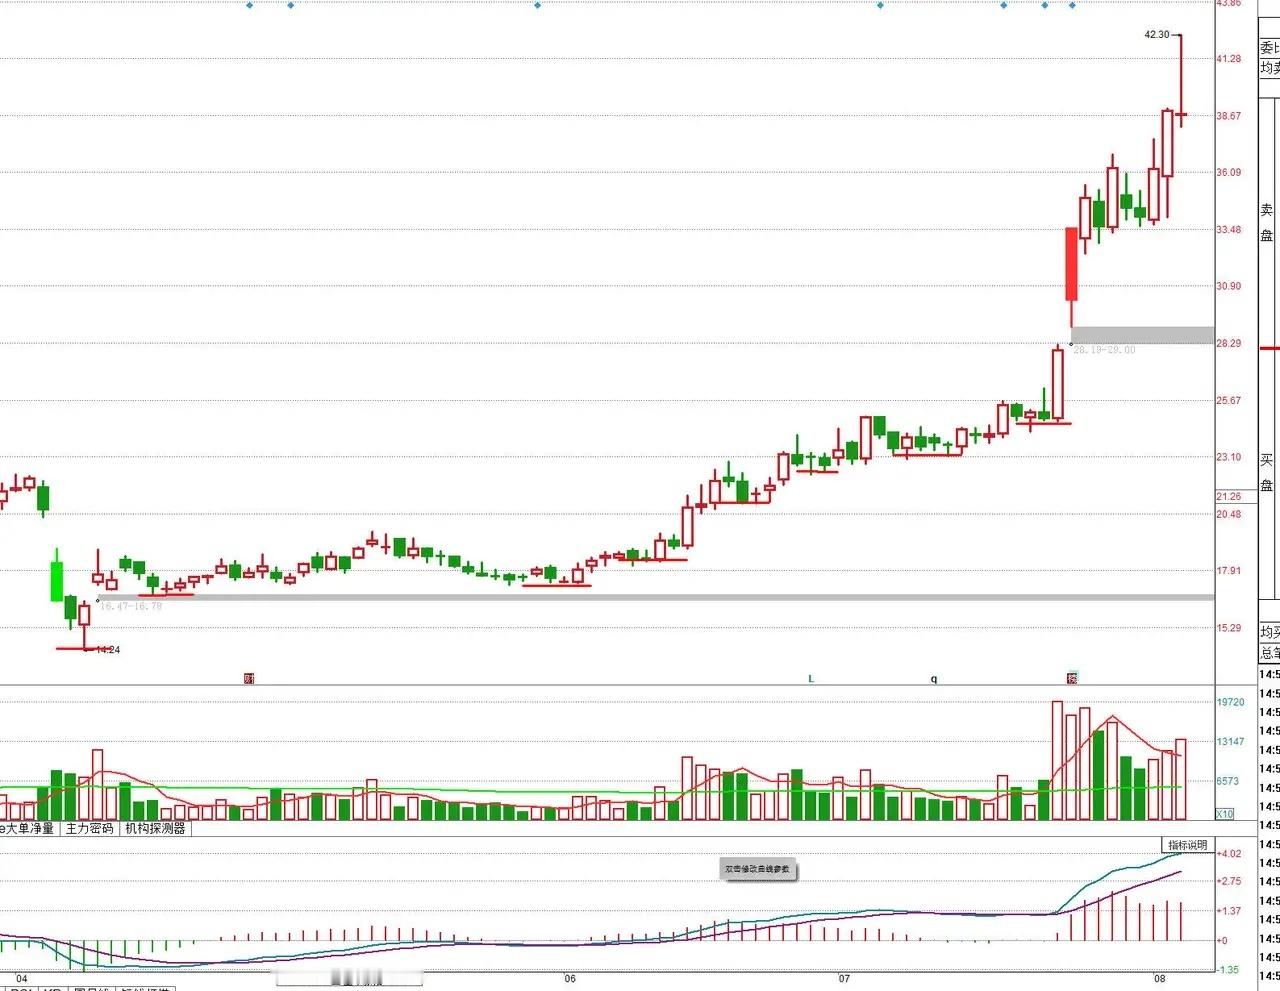The width and height of the screenshot is (1280, 991).
Task: Click the X10 volume scale box
Action: coord(1225,814)
